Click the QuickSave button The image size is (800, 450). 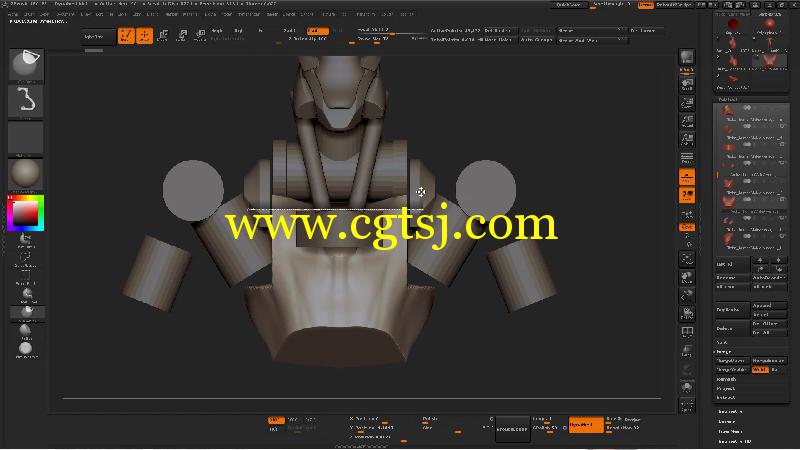coord(568,5)
